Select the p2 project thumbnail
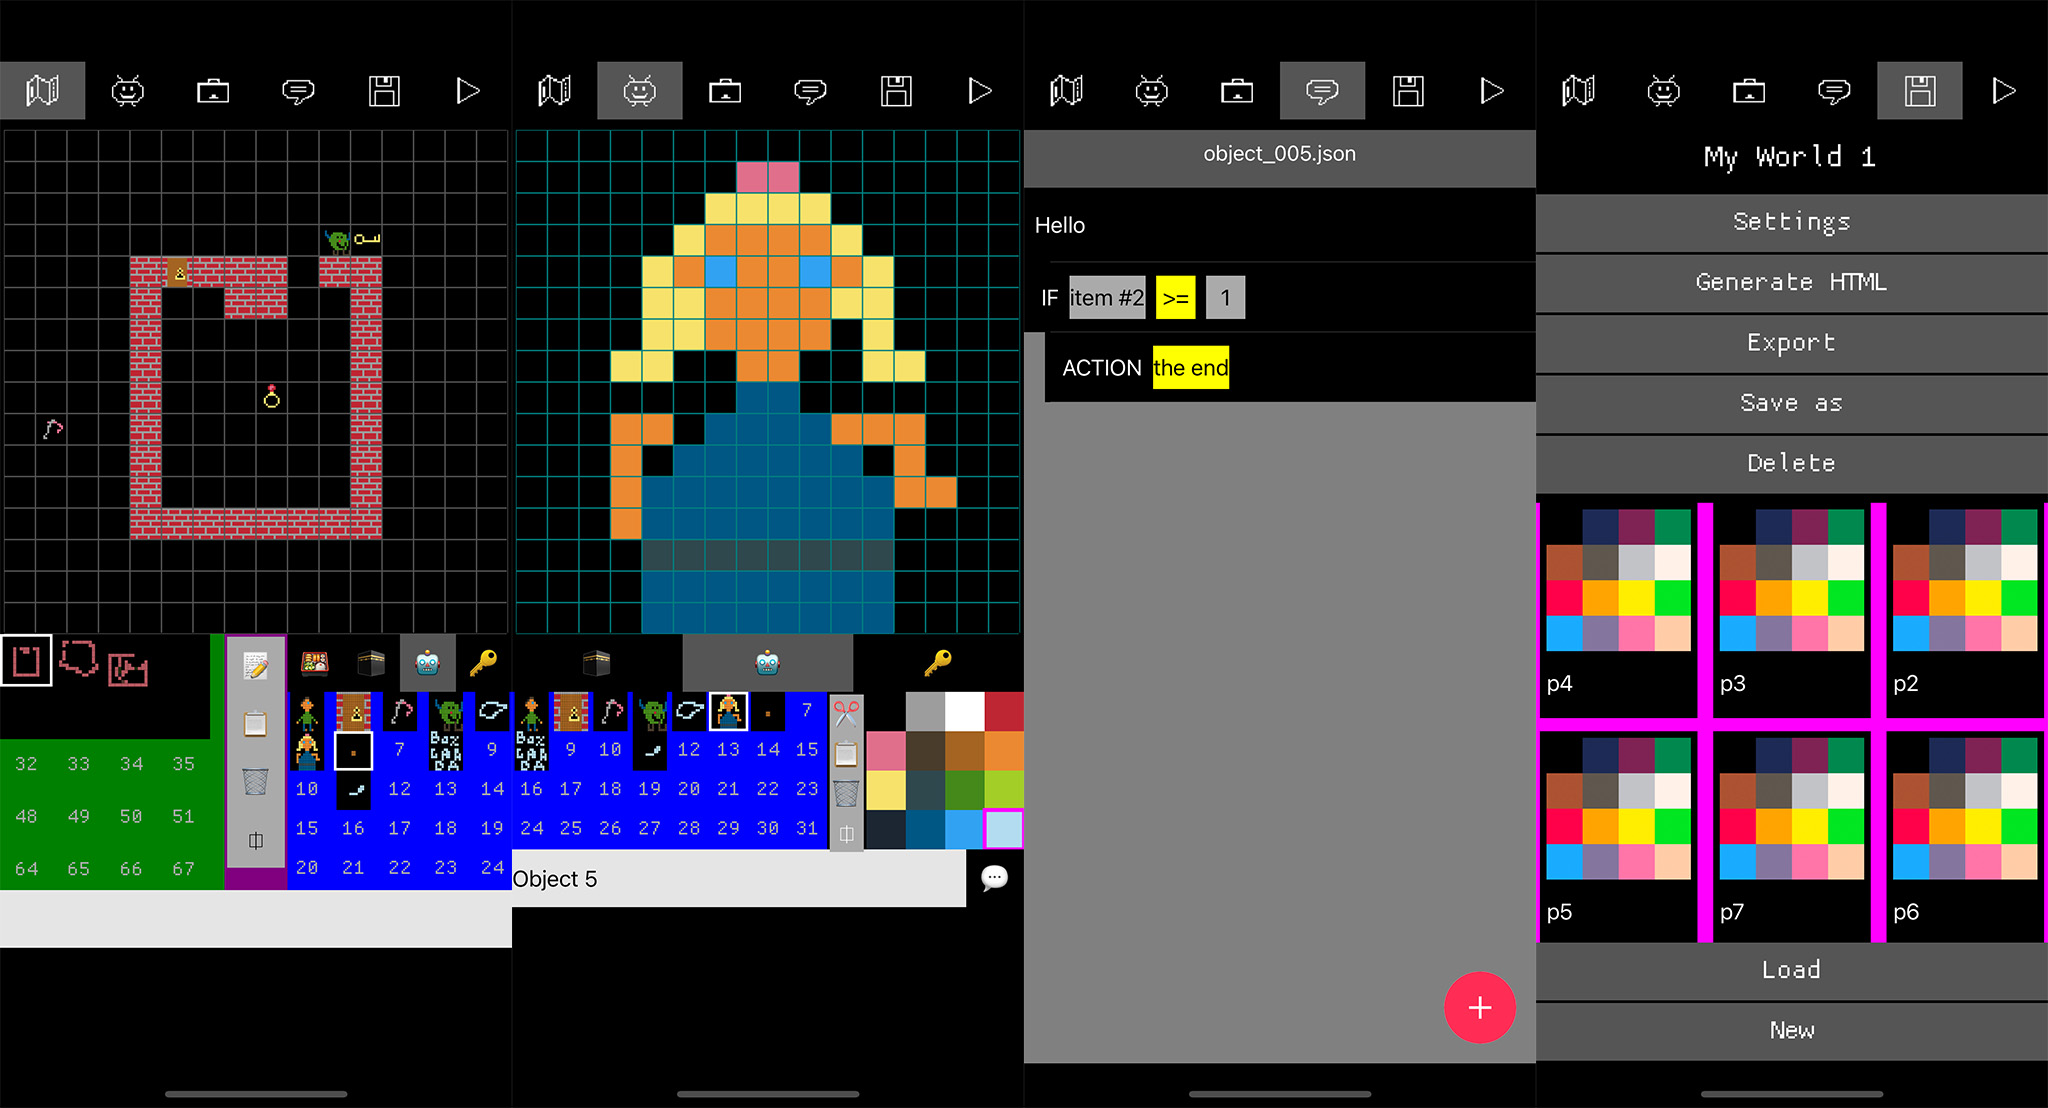Screen dimensions: 2048x1108 click(x=1964, y=610)
